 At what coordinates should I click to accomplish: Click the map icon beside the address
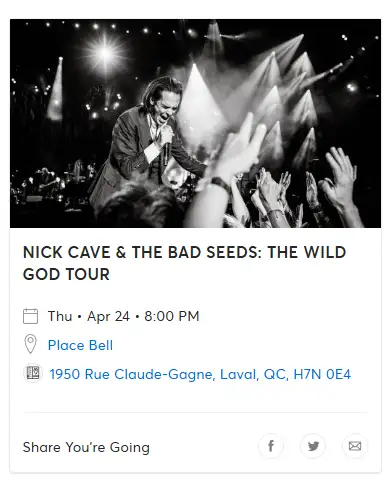pos(33,373)
